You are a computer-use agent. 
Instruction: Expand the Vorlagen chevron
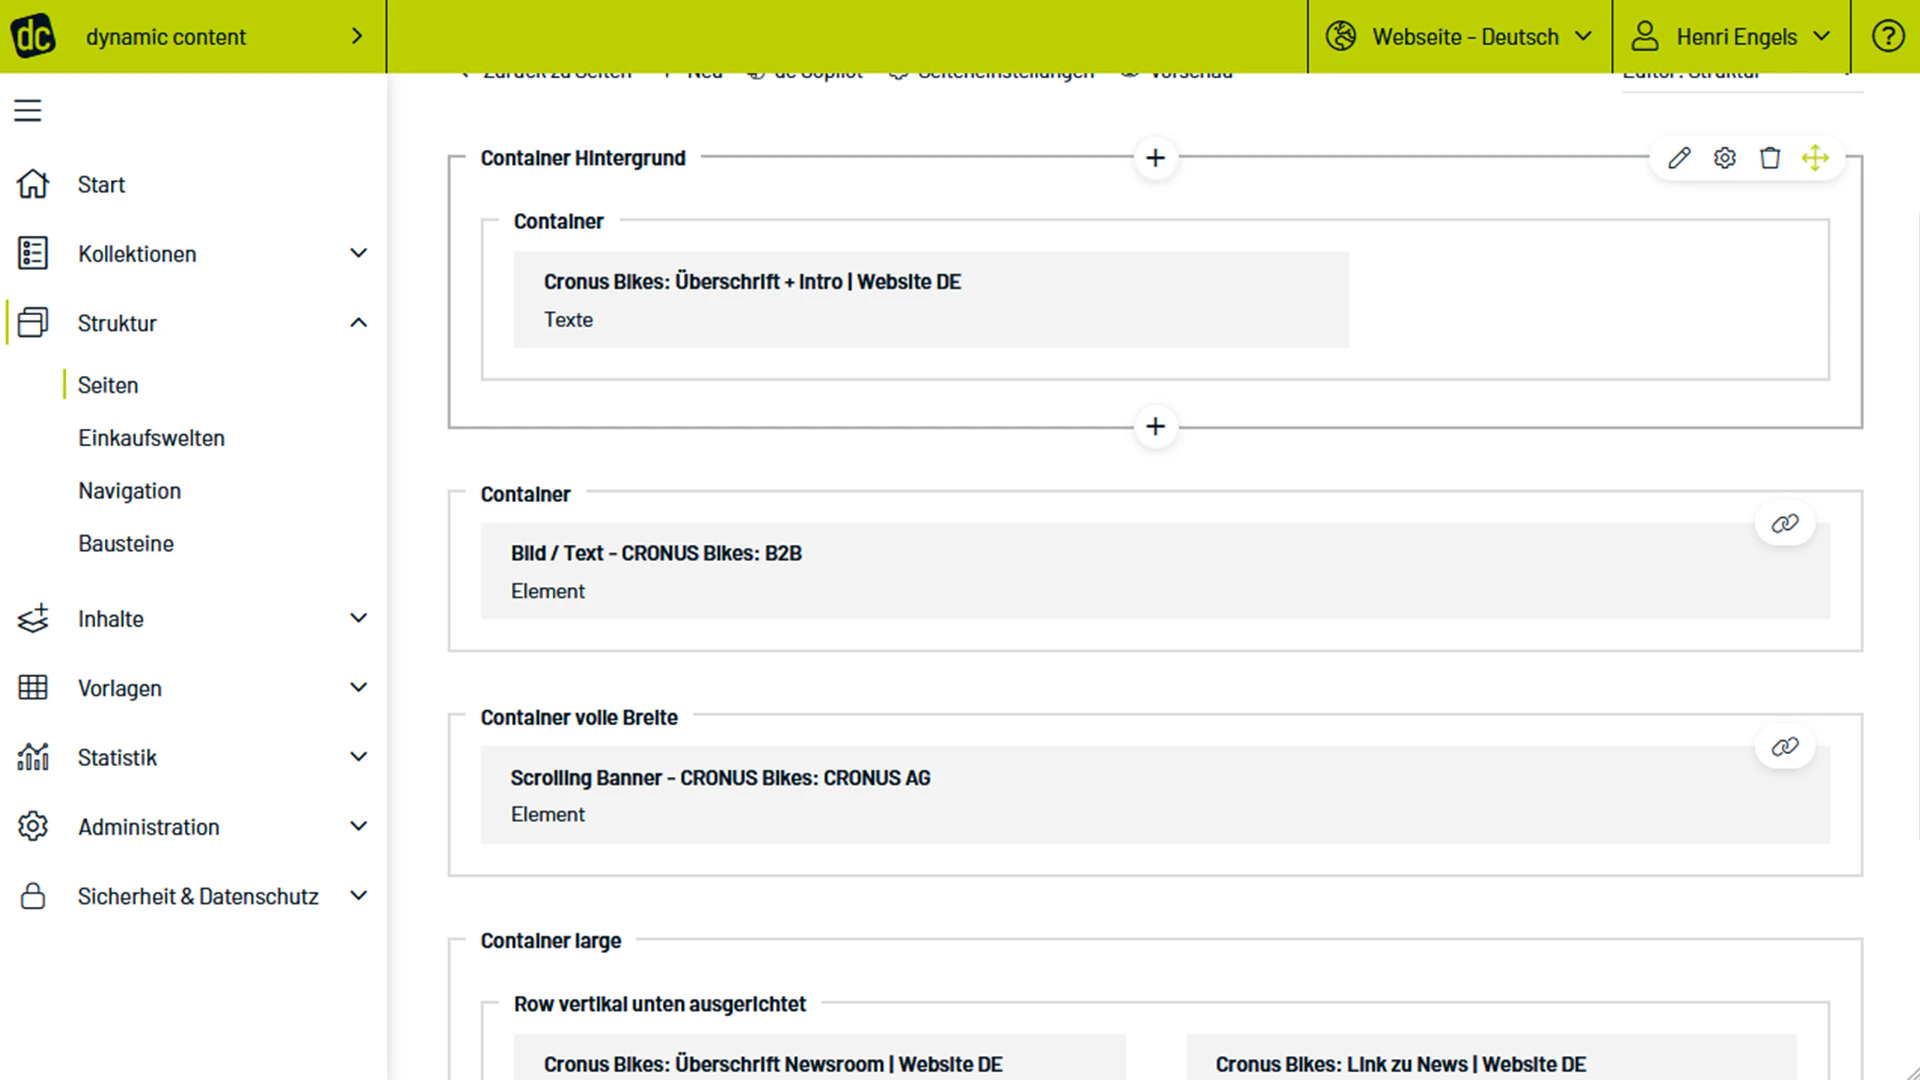(358, 687)
